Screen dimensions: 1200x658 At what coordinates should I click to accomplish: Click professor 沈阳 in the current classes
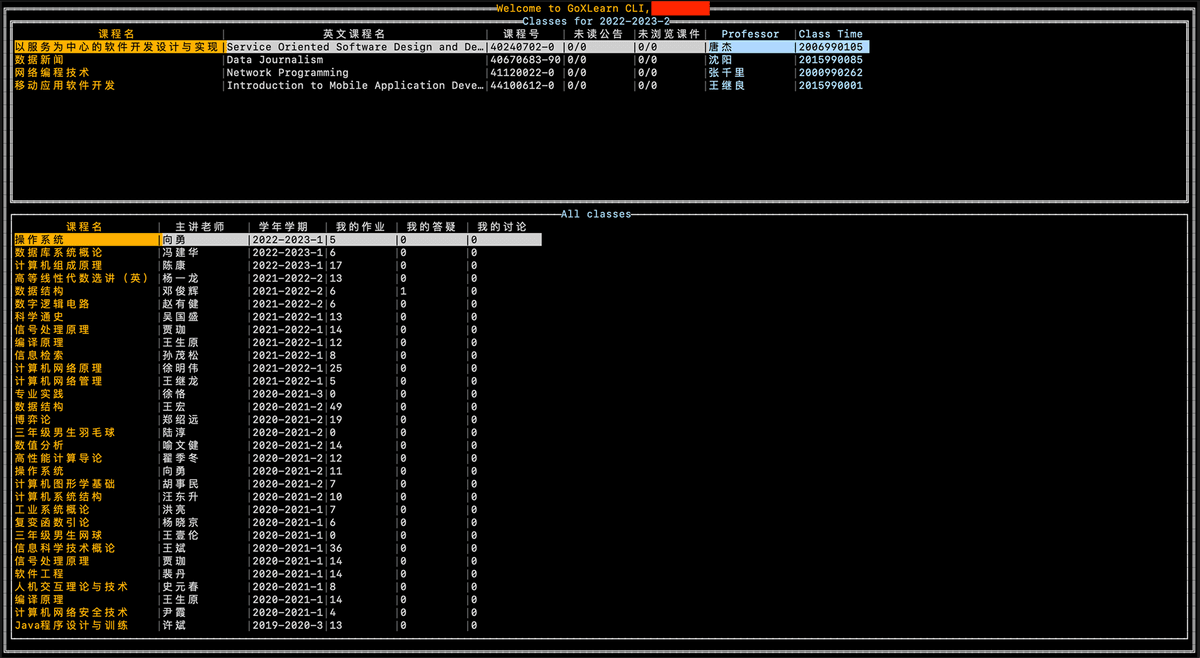pos(720,60)
